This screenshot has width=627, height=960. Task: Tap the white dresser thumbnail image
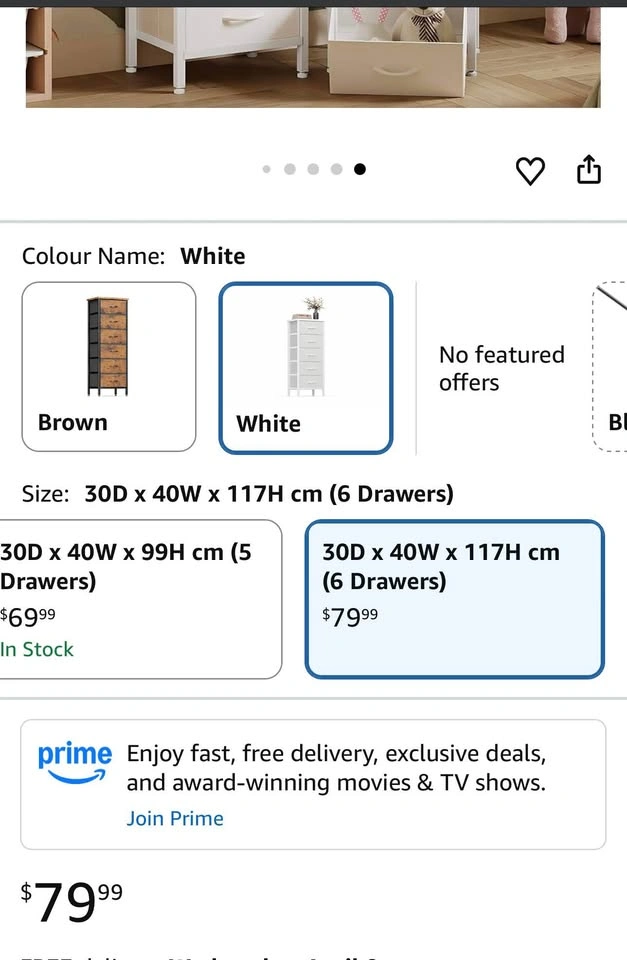tap(307, 347)
